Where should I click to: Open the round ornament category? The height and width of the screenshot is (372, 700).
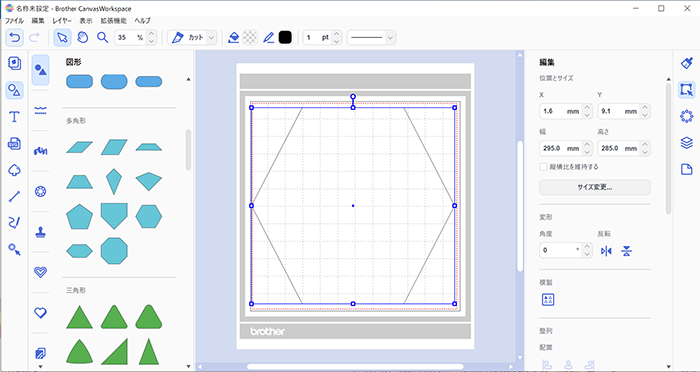[x=41, y=192]
